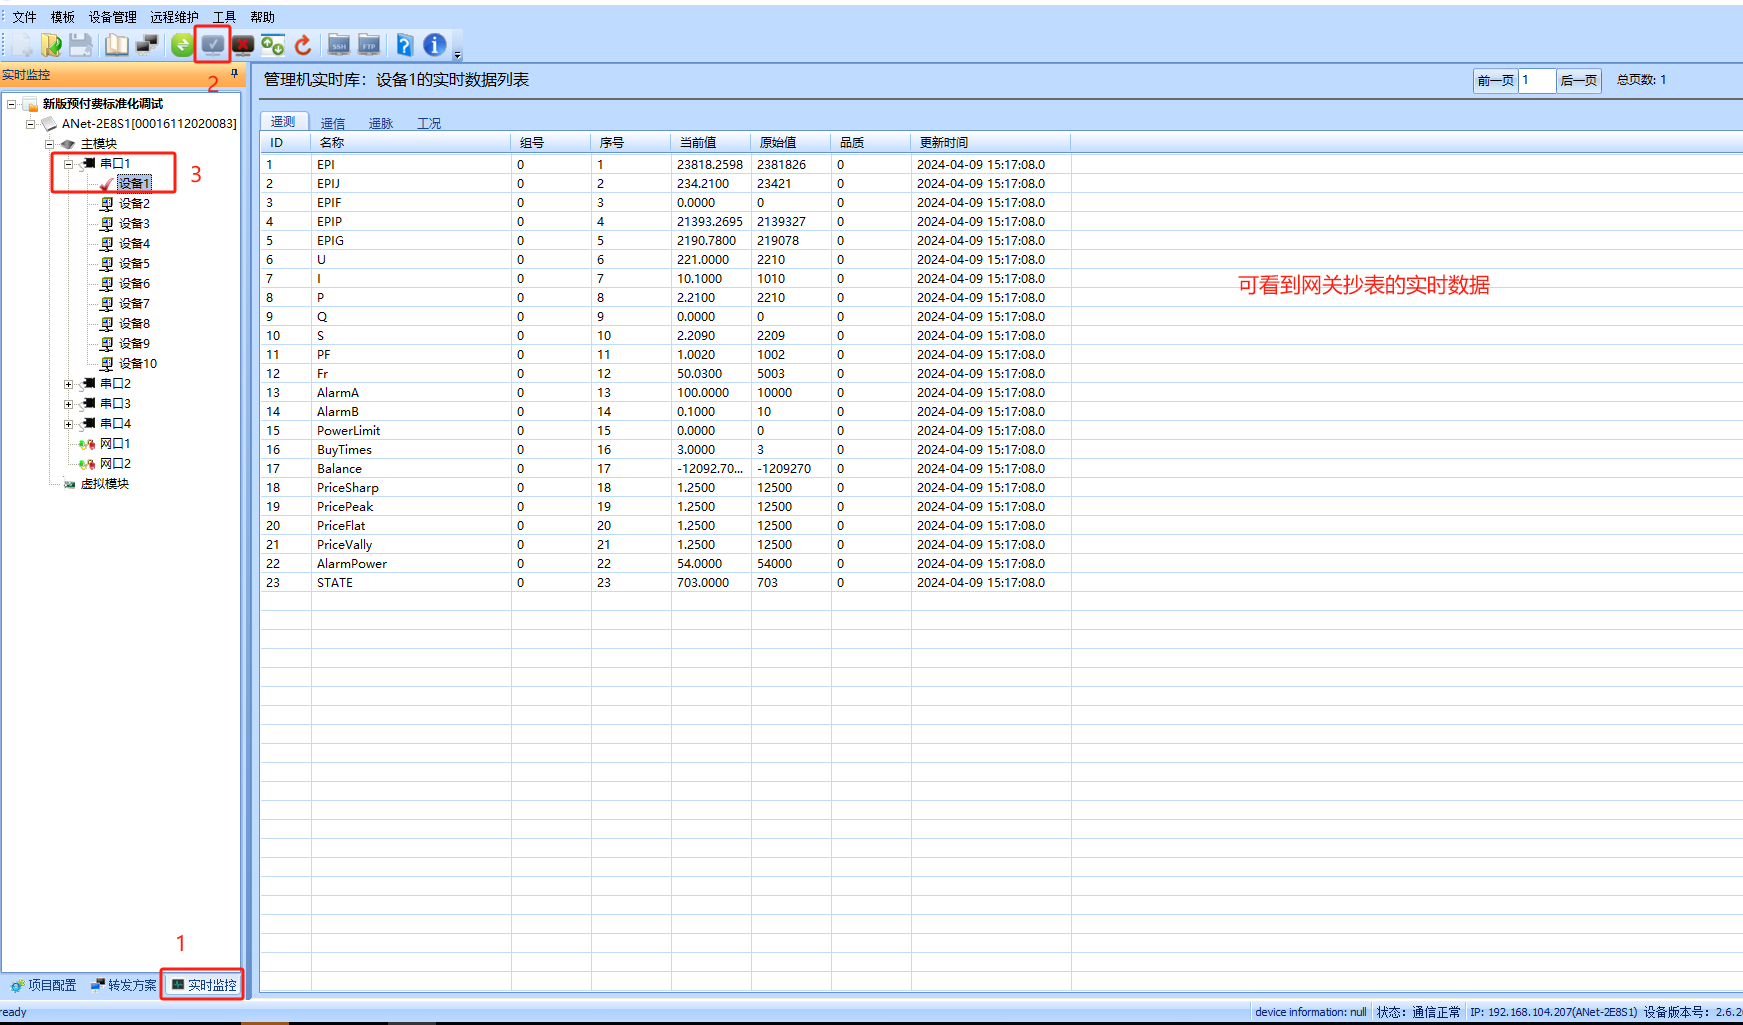The height and width of the screenshot is (1025, 1743).
Task: Switch to 项目配置 bottom panel tab
Action: 44,985
